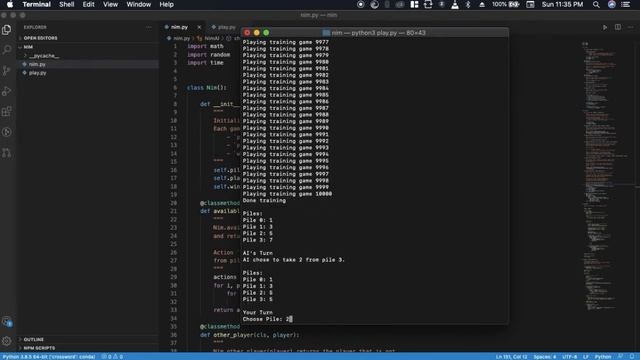
Task: Show errors and warnings count in status bar
Action: 112,357
